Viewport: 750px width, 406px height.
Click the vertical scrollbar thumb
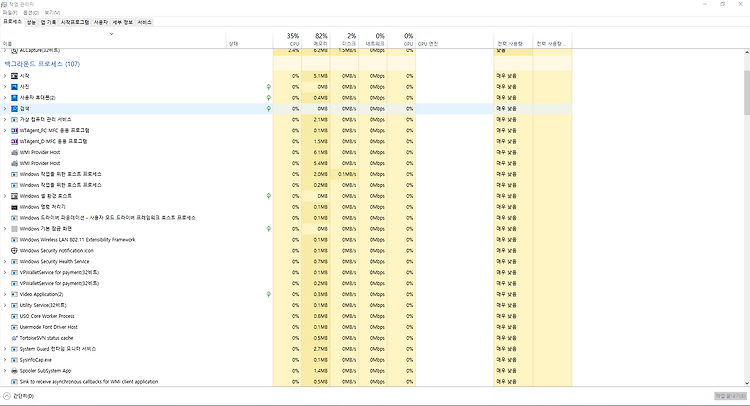coord(747,93)
